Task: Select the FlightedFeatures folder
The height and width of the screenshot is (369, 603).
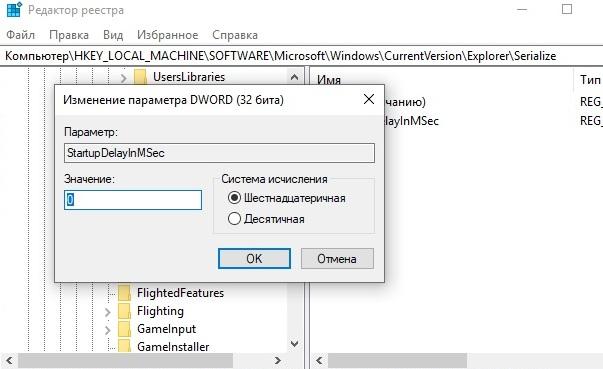Action: point(180,293)
